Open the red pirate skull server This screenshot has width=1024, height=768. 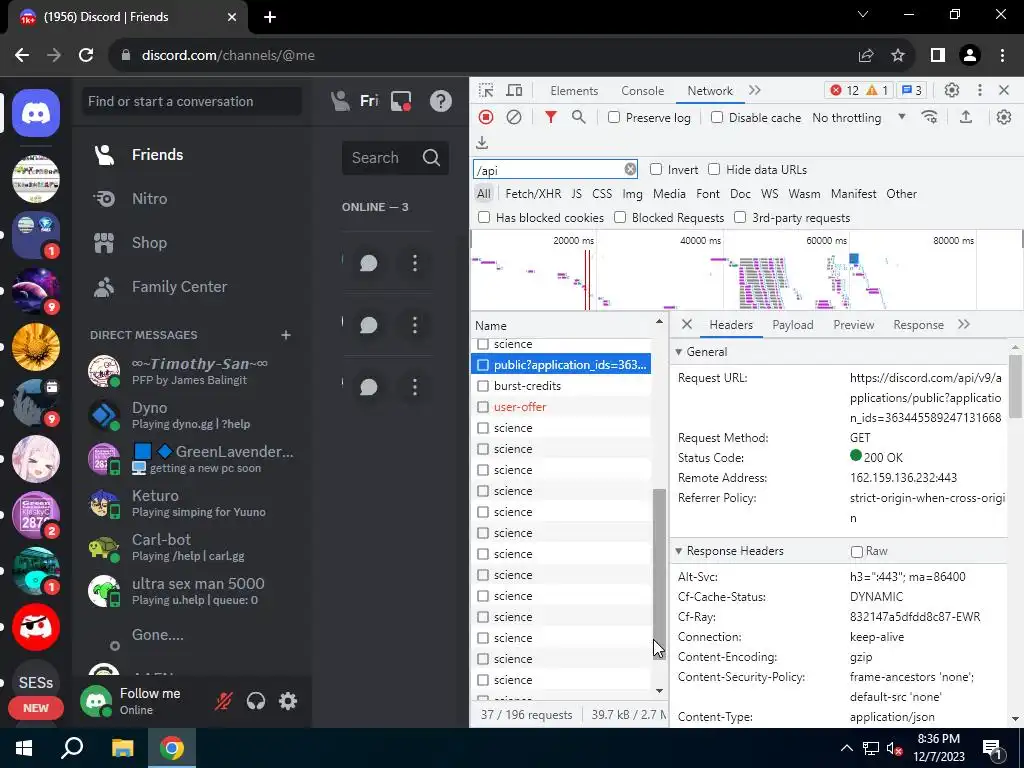[36, 627]
